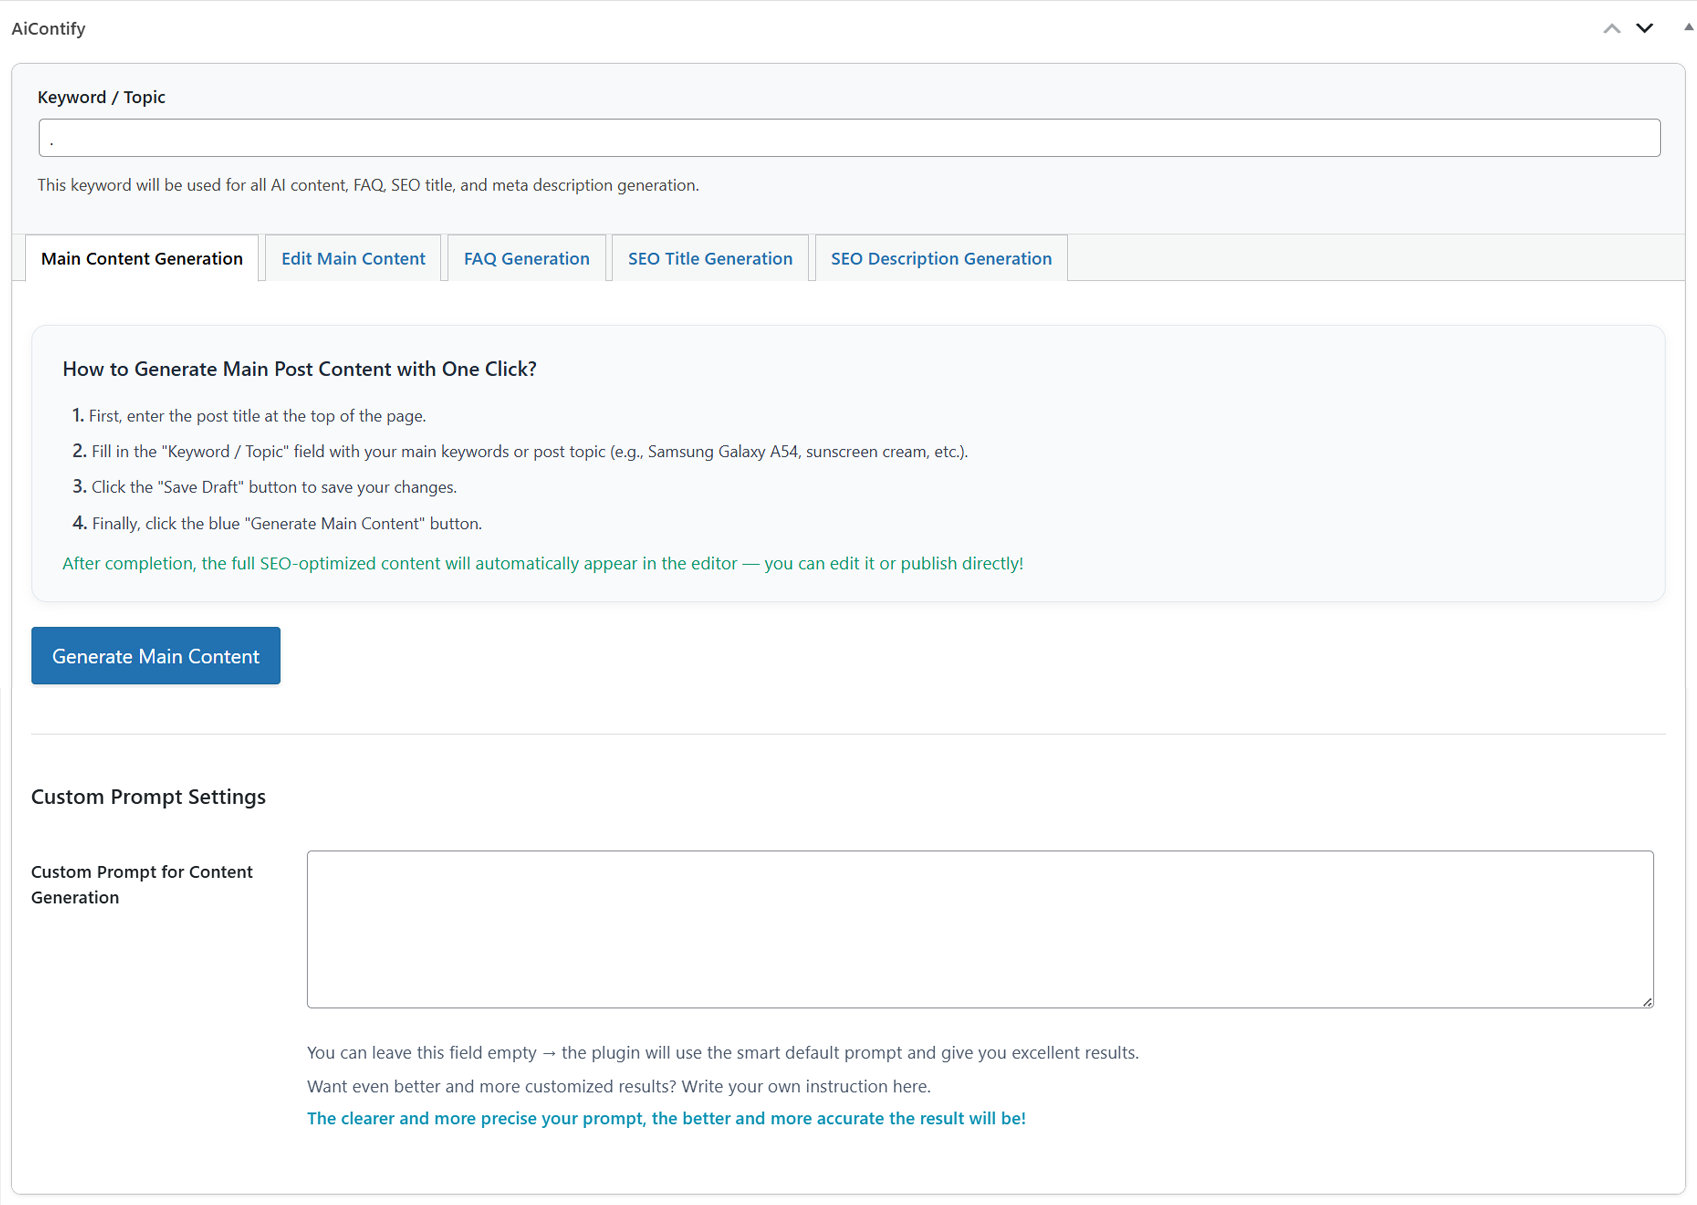1697x1205 pixels.
Task: Click the keyword usage help text
Action: [368, 185]
